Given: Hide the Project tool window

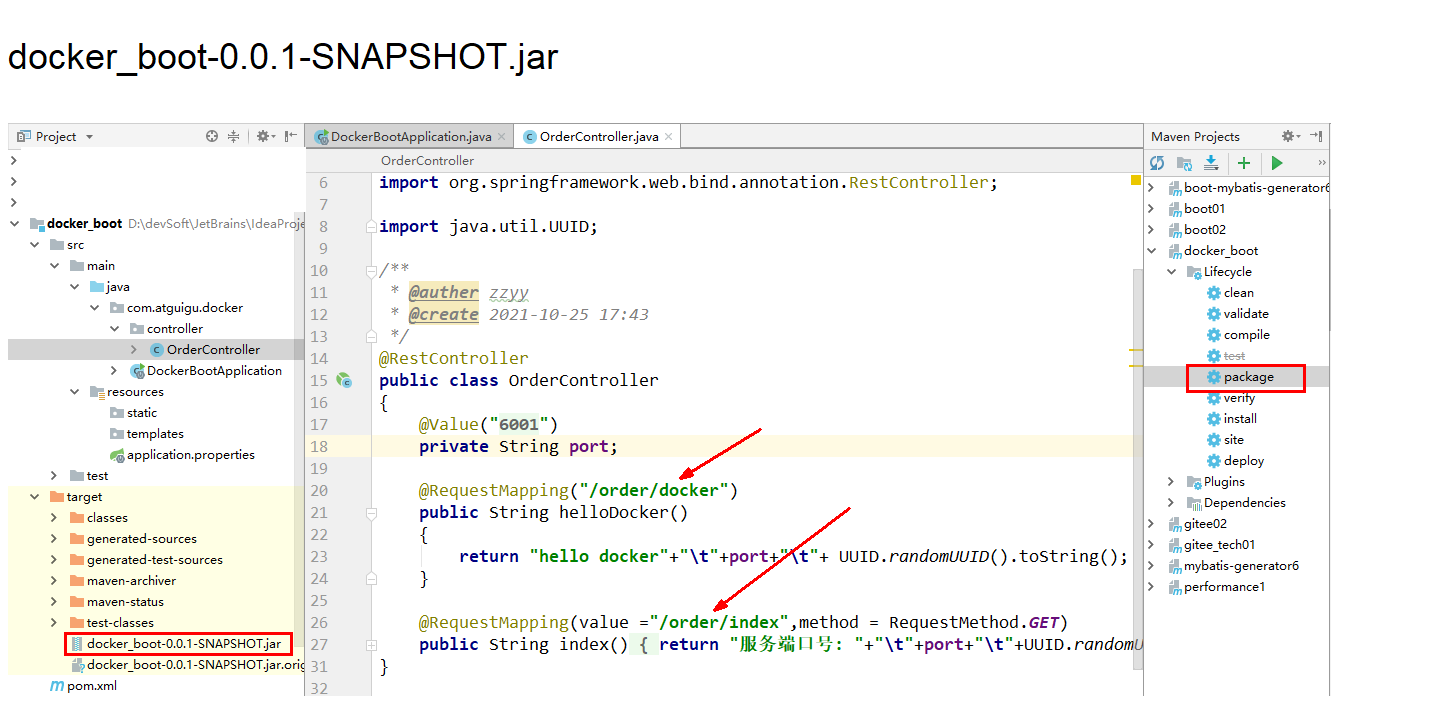Looking at the screenshot, I should (291, 136).
